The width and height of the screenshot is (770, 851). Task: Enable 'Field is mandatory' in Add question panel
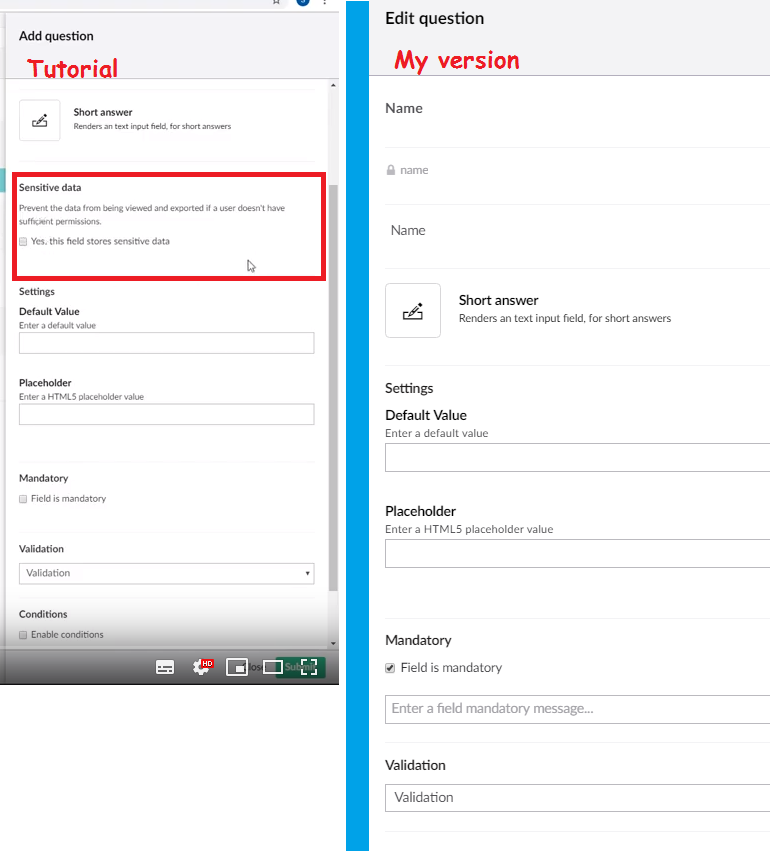tap(23, 499)
